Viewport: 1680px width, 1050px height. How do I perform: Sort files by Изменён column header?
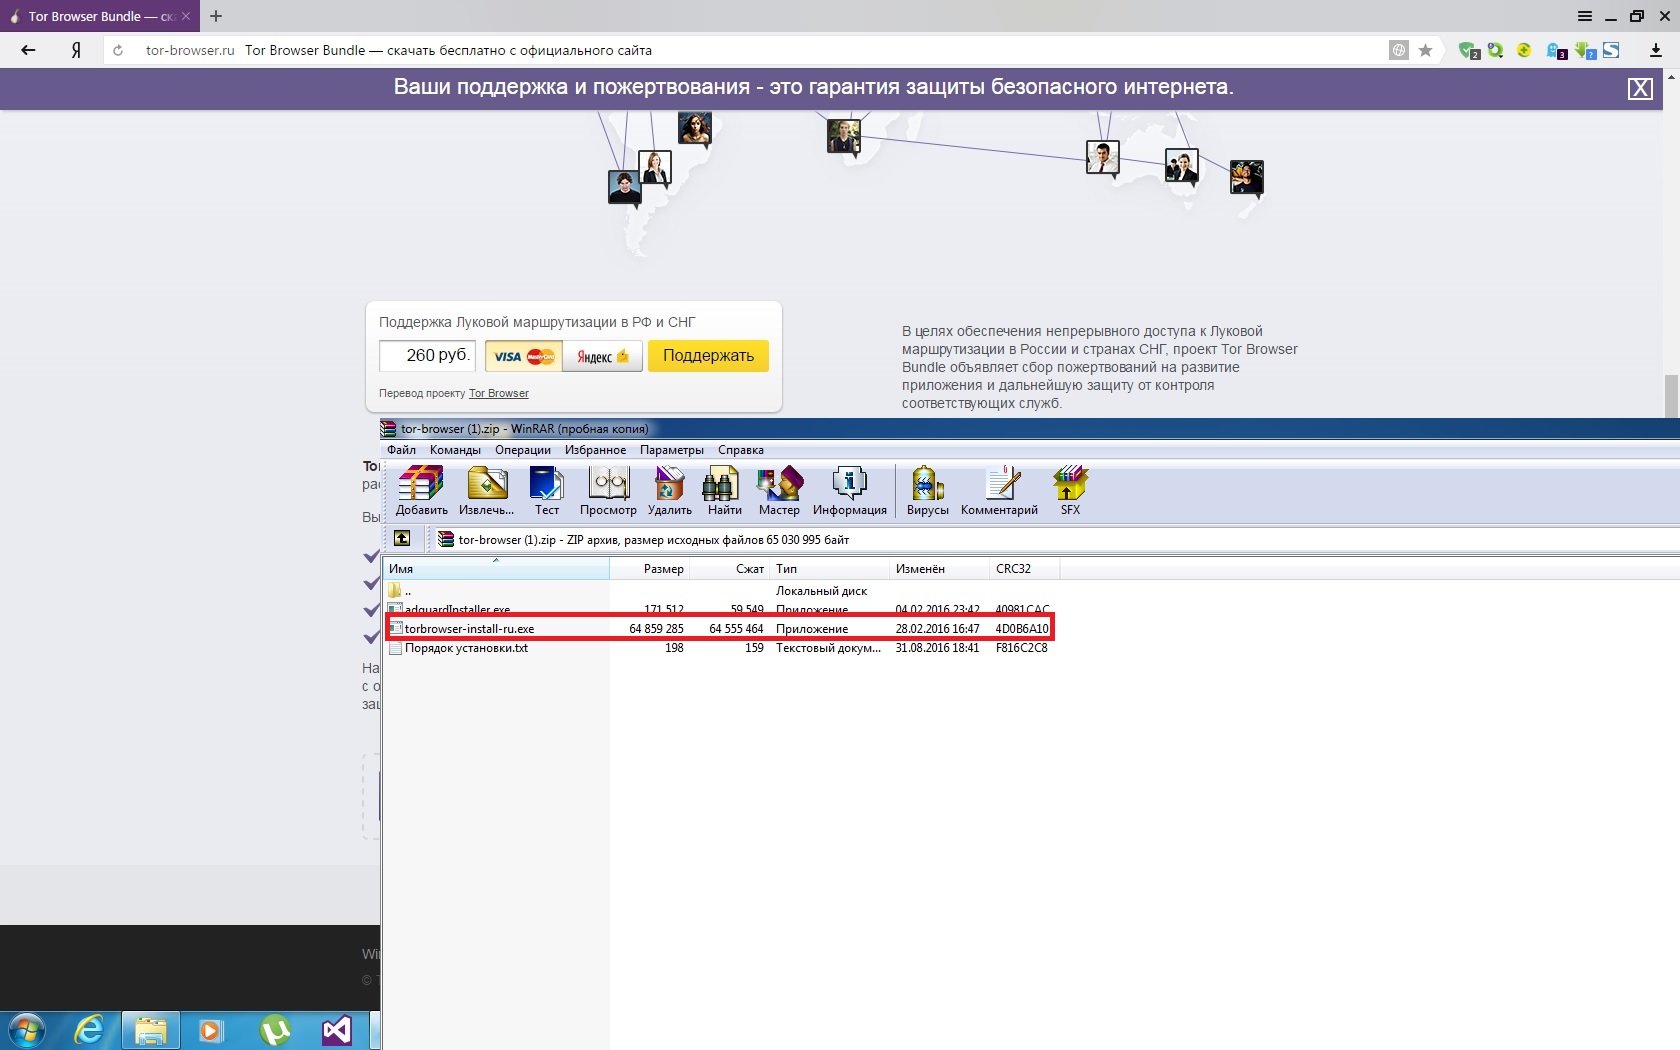940,569
